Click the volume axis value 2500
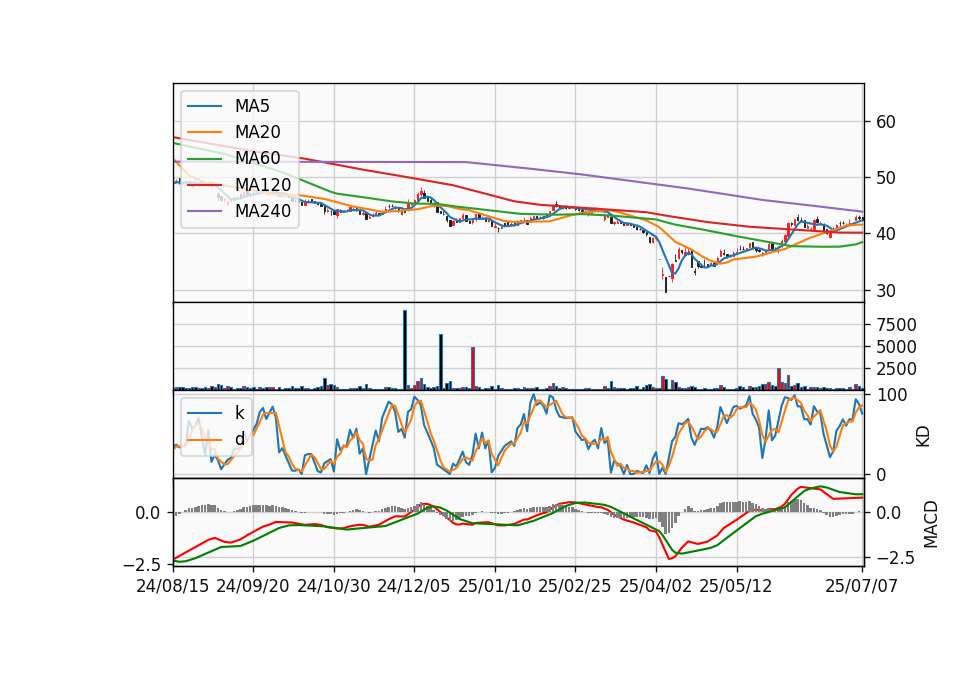Viewport: 960px width, 690px height. (x=896, y=369)
